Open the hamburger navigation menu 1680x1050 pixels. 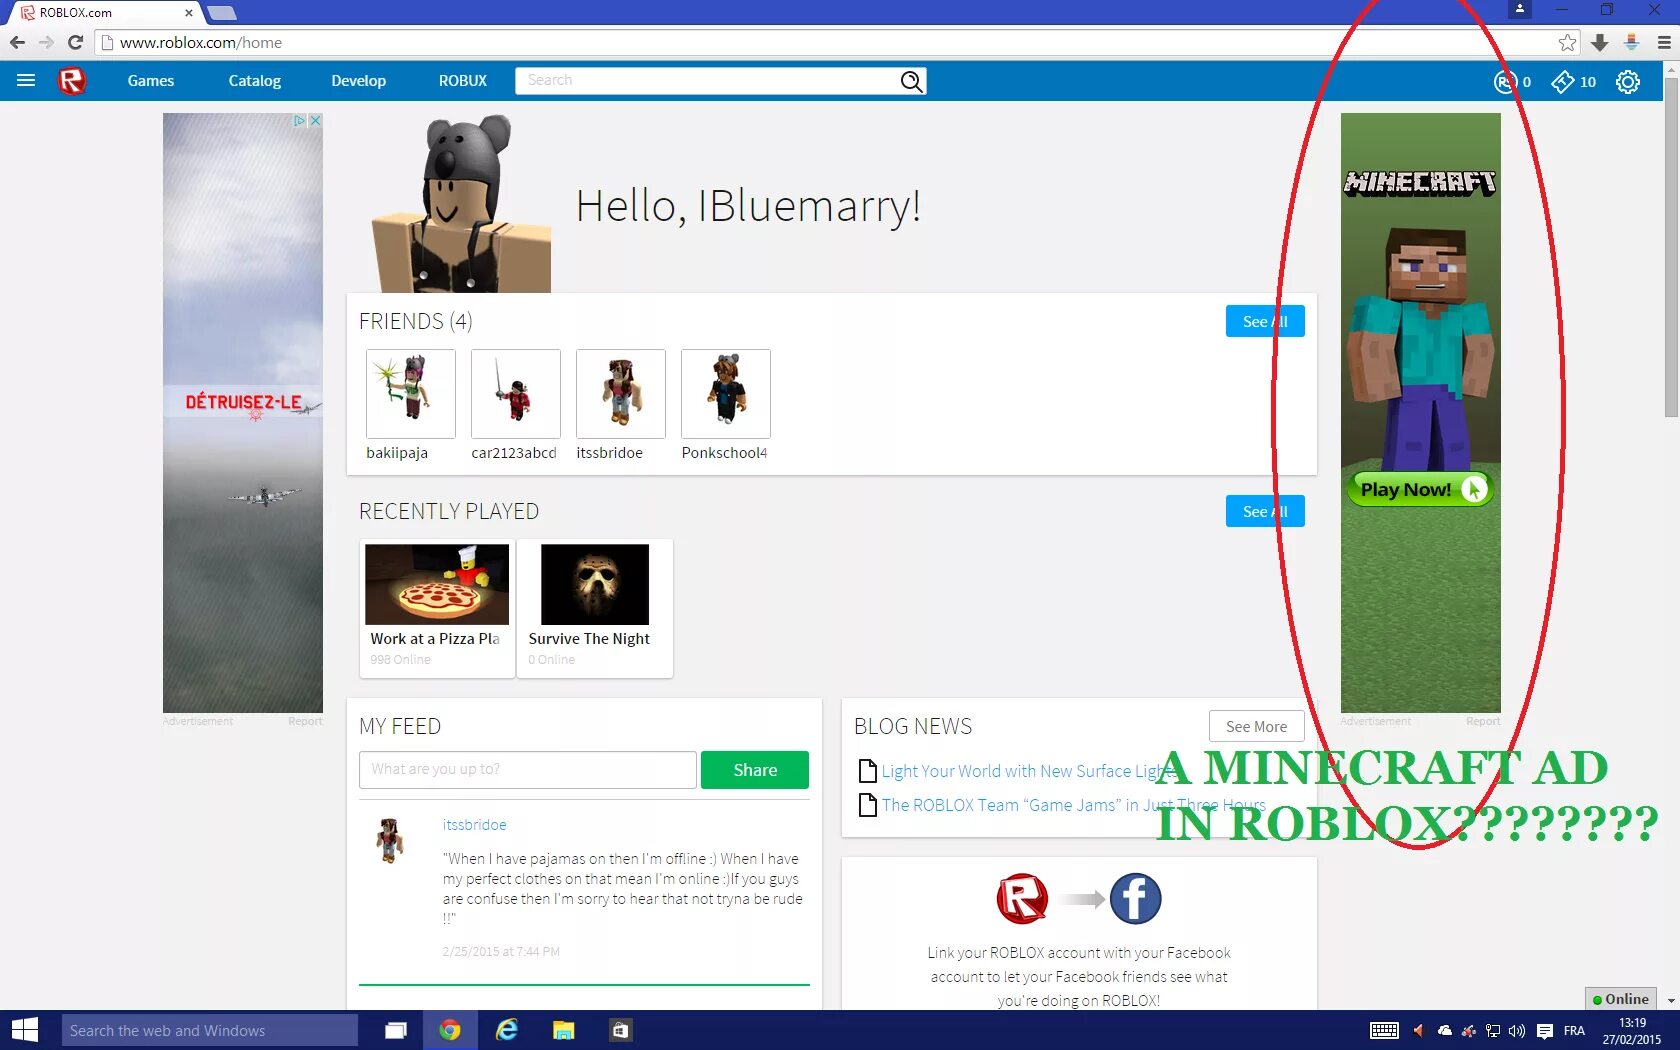pyautogui.click(x=26, y=81)
